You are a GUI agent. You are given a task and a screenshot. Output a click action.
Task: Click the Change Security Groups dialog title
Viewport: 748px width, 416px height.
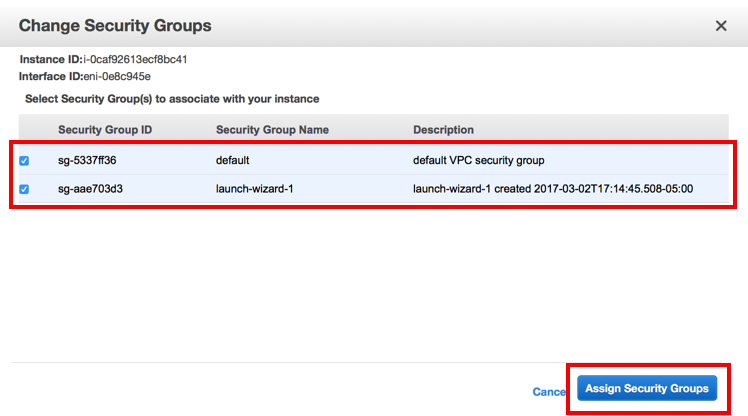click(115, 25)
